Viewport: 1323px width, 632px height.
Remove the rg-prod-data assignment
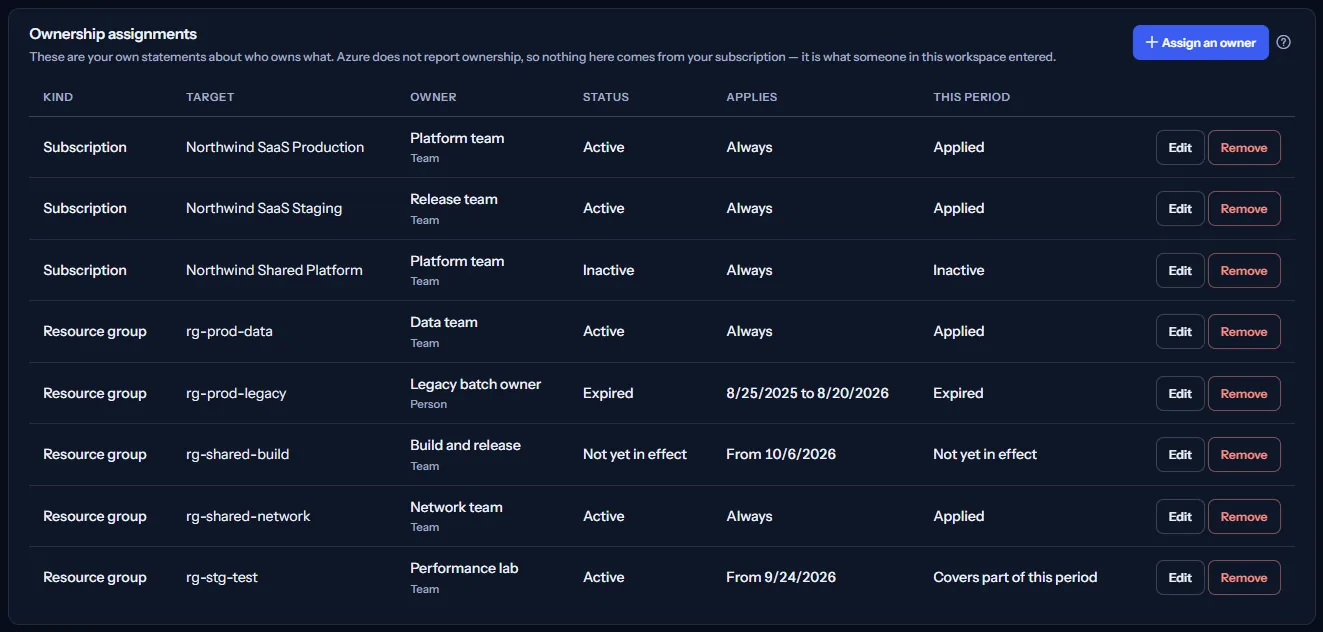coord(1244,332)
